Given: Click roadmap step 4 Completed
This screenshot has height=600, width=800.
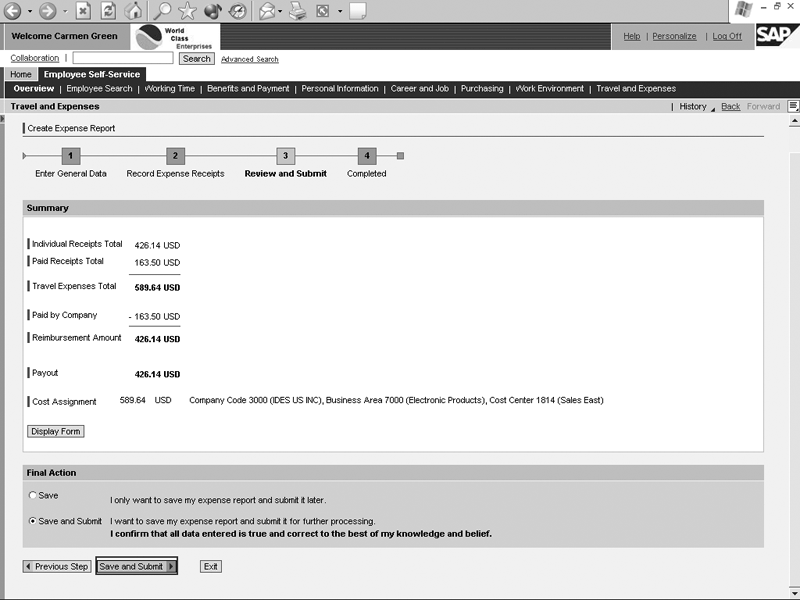Looking at the screenshot, I should (x=367, y=156).
